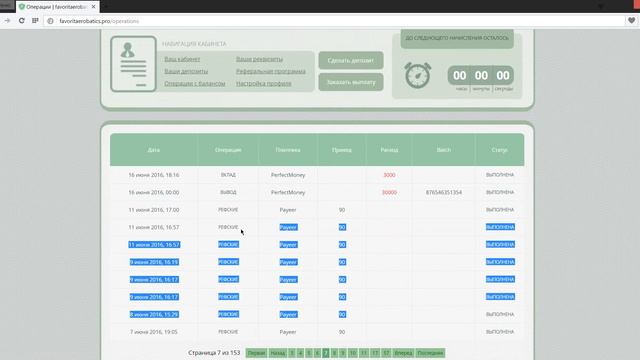Click the hours counter showing 00
Image resolution: width=640 pixels, height=360 pixels.
tap(460, 76)
